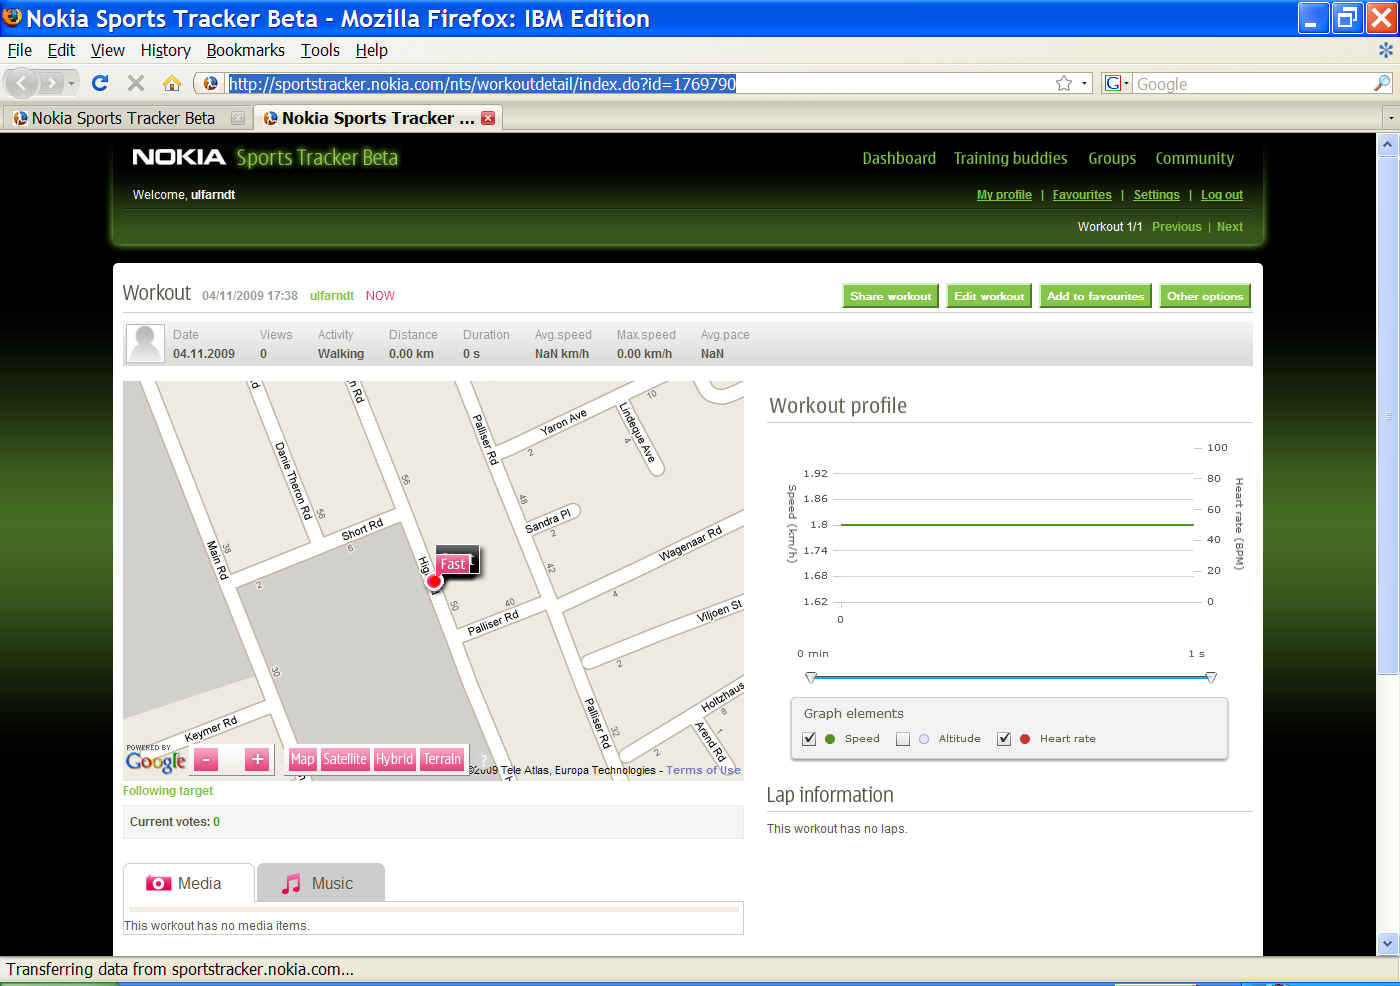This screenshot has width=1400, height=986.
Task: Click the Share workout button
Action: pyautogui.click(x=890, y=296)
